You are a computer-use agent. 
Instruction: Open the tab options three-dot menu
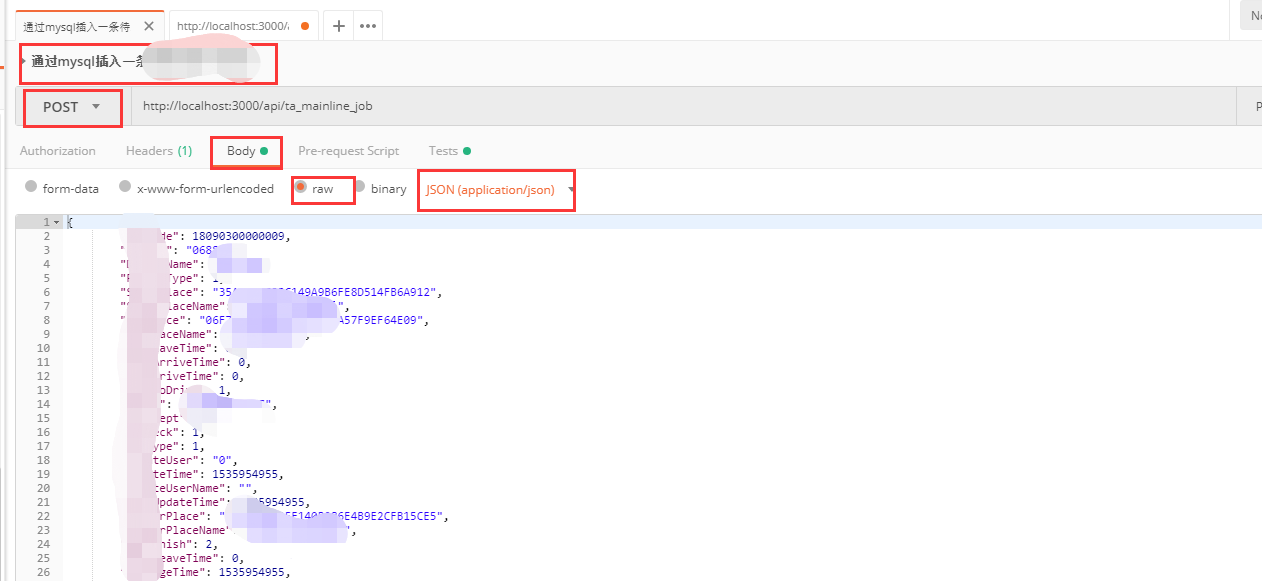click(367, 26)
